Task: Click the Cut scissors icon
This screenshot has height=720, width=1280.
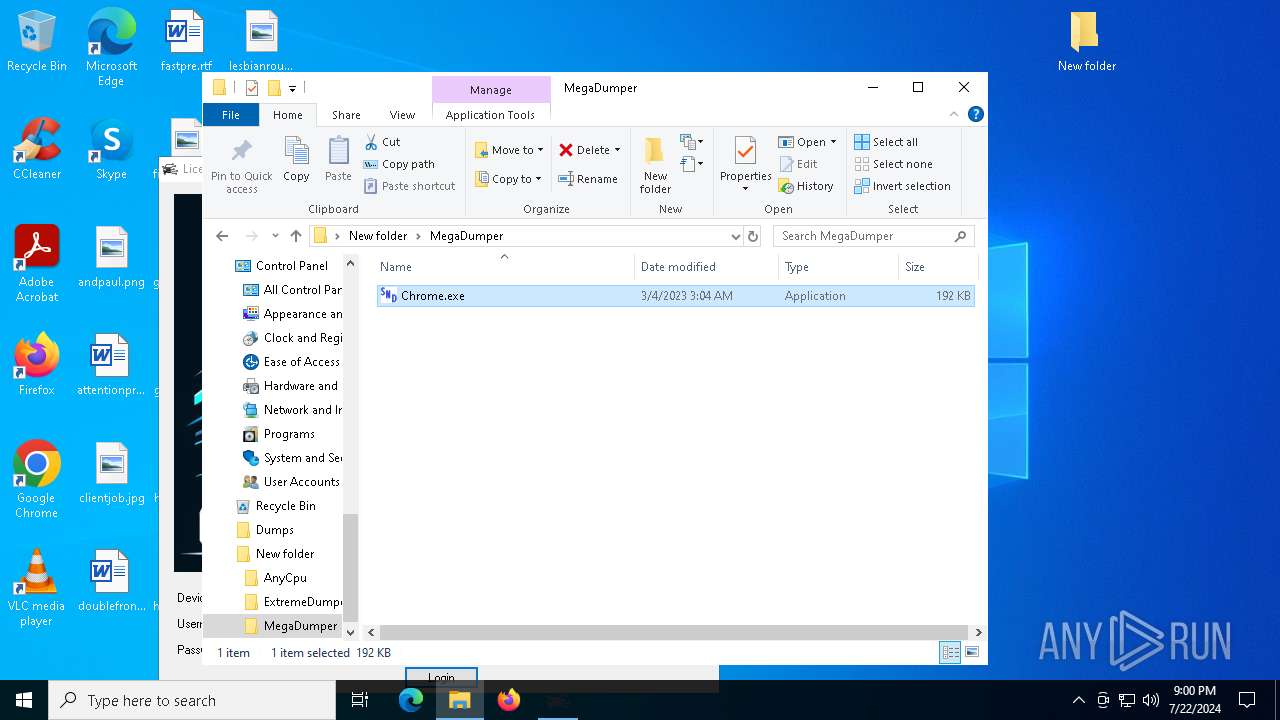Action: pos(371,142)
